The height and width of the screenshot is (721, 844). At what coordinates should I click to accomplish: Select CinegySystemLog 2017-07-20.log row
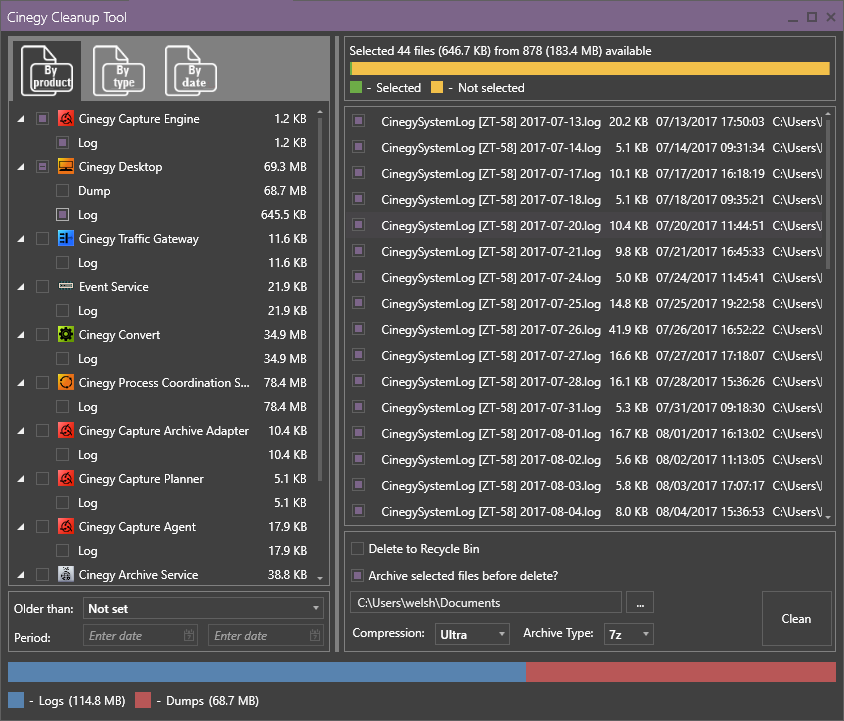pyautogui.click(x=585, y=225)
